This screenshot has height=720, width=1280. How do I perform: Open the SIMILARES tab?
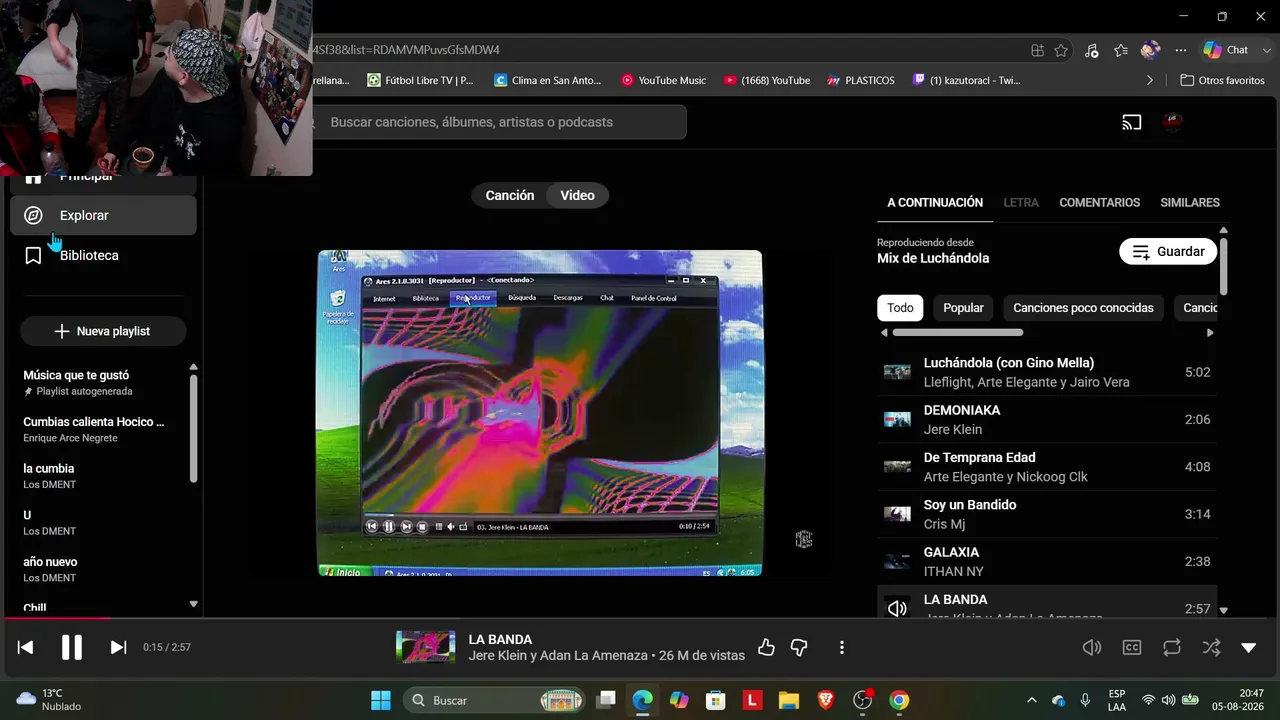click(x=1190, y=202)
